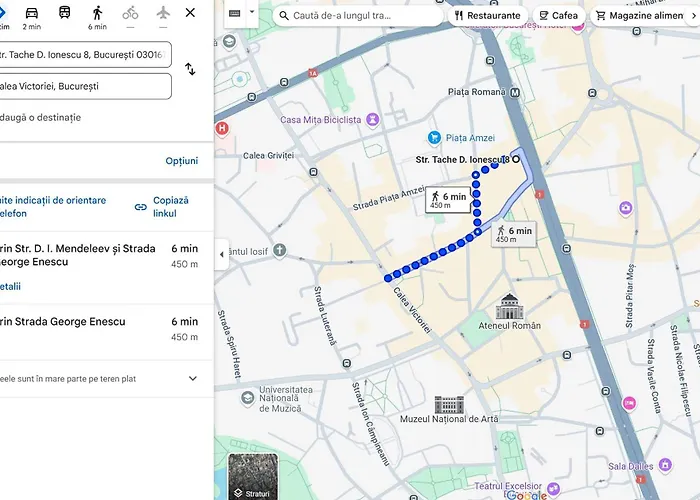Open input tools keyboard dropdown arrow
700x500 pixels.
(x=251, y=14)
